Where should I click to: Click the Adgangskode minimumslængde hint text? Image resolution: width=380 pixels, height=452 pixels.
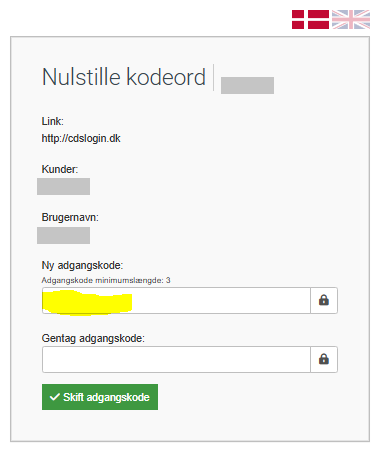106,280
